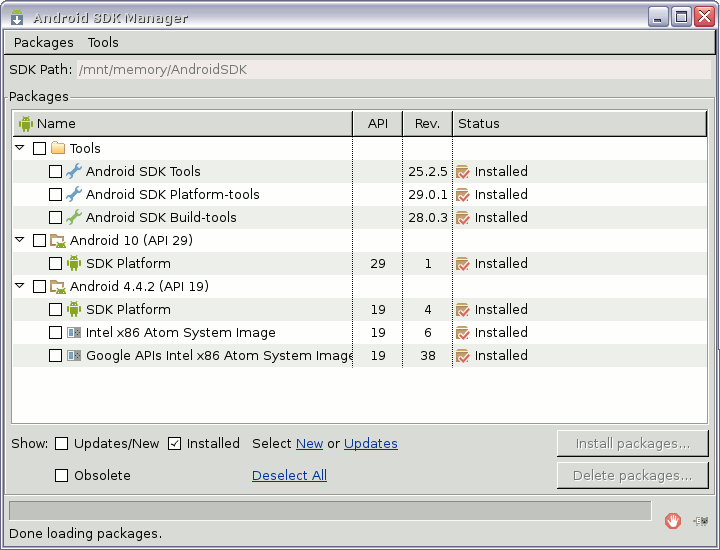Click the Updates selection link

point(371,443)
